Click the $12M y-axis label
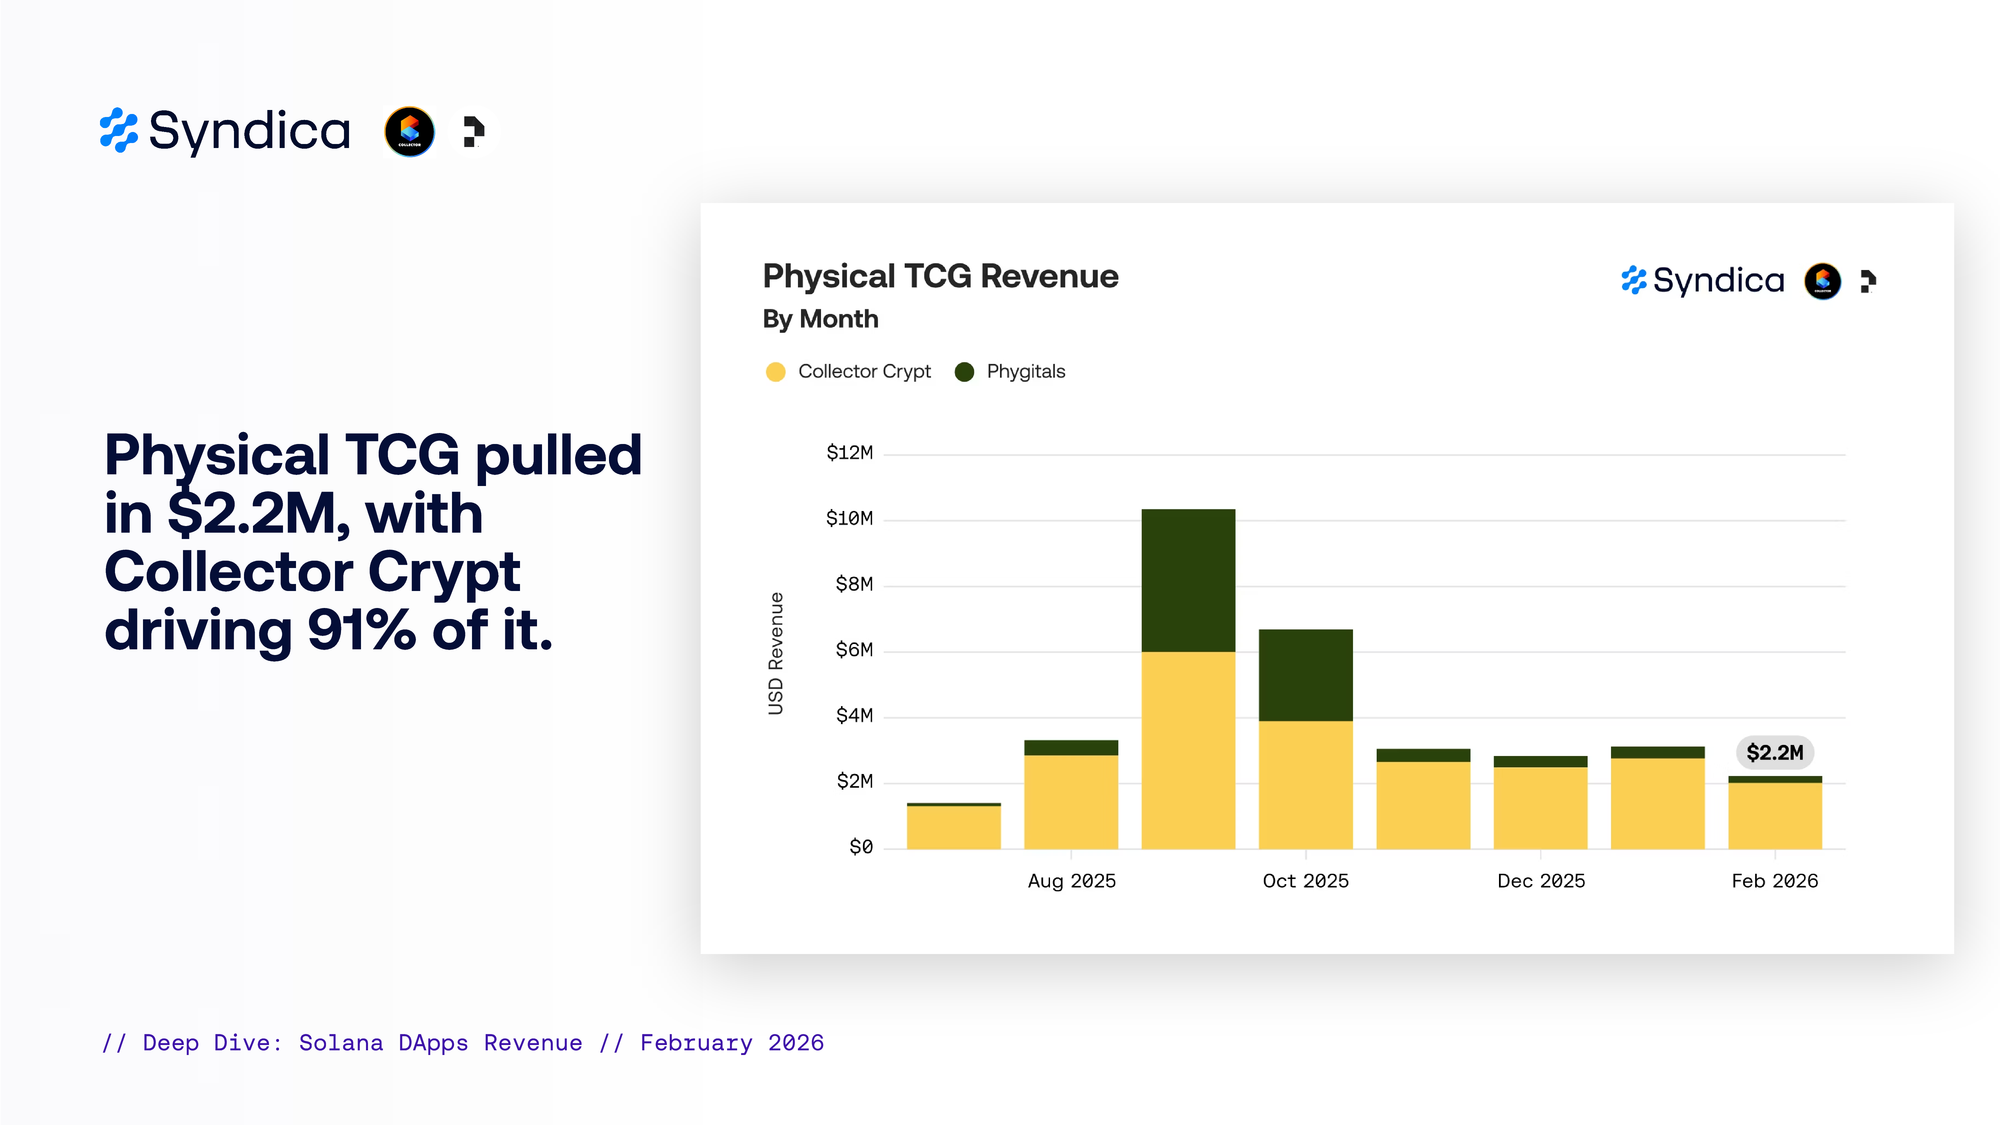2000x1125 pixels. (849, 453)
